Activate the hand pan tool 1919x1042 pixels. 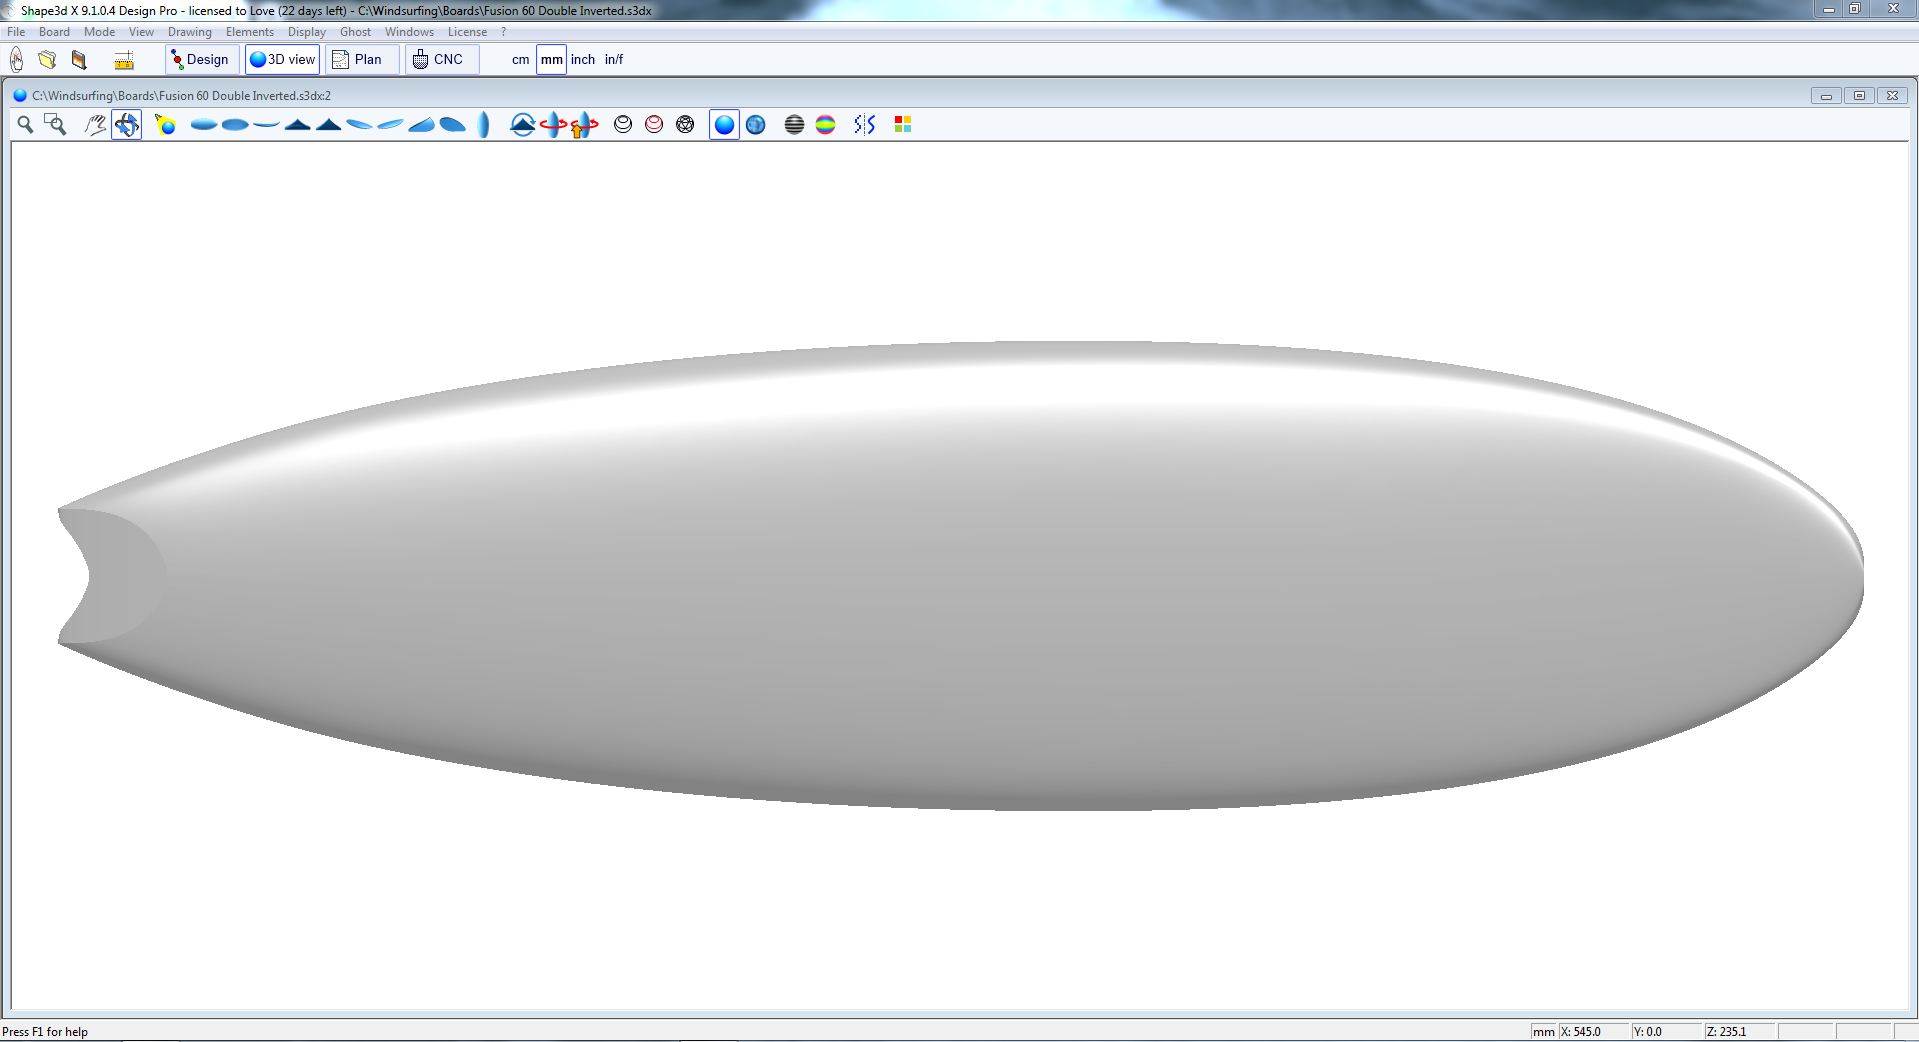tap(95, 124)
